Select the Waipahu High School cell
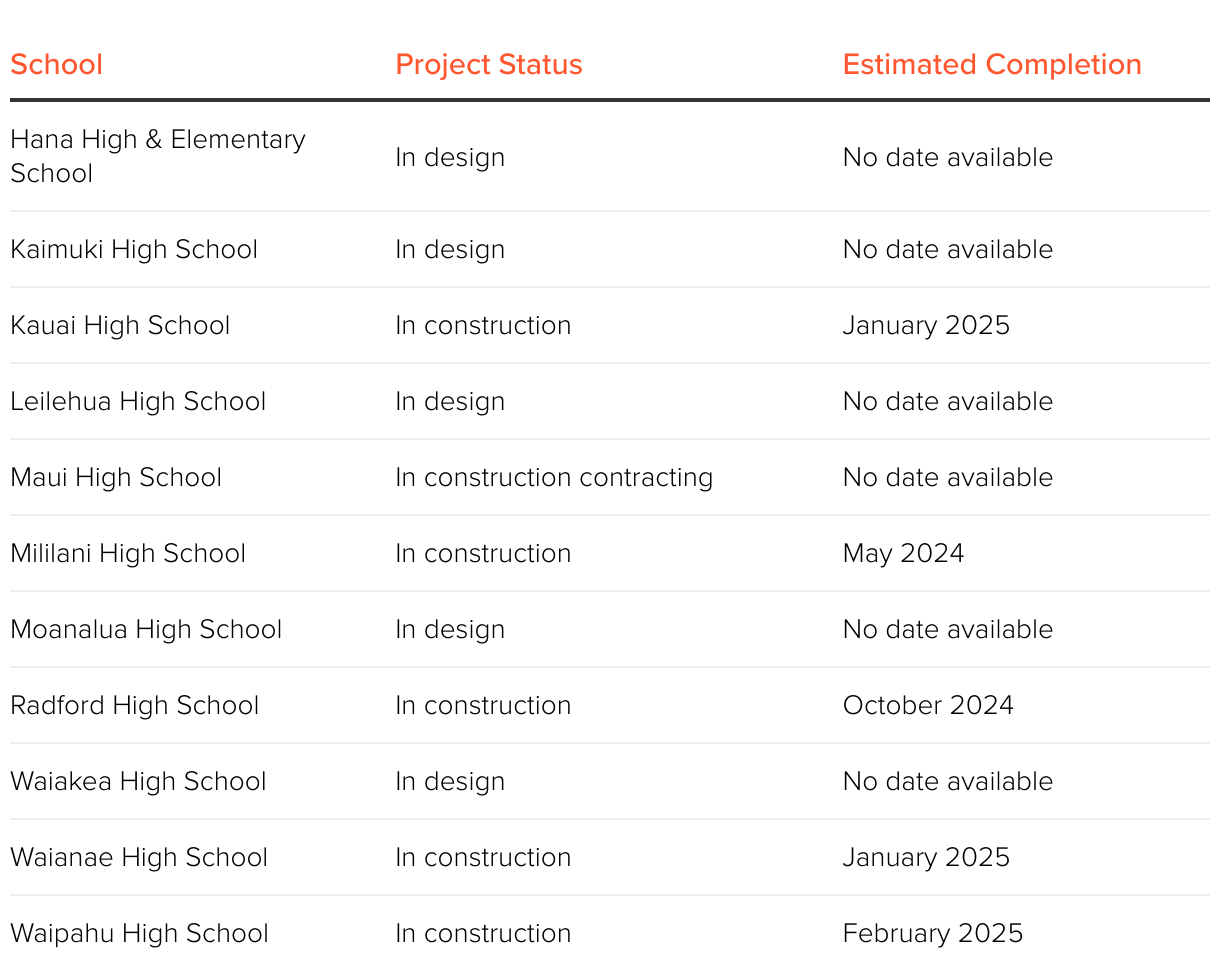 (x=139, y=933)
